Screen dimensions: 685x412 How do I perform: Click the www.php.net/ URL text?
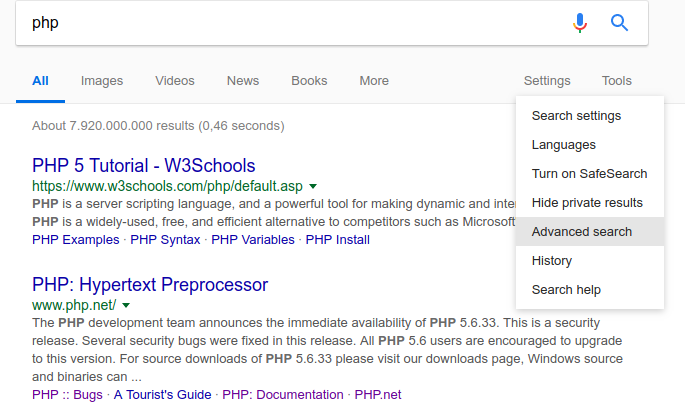point(74,305)
